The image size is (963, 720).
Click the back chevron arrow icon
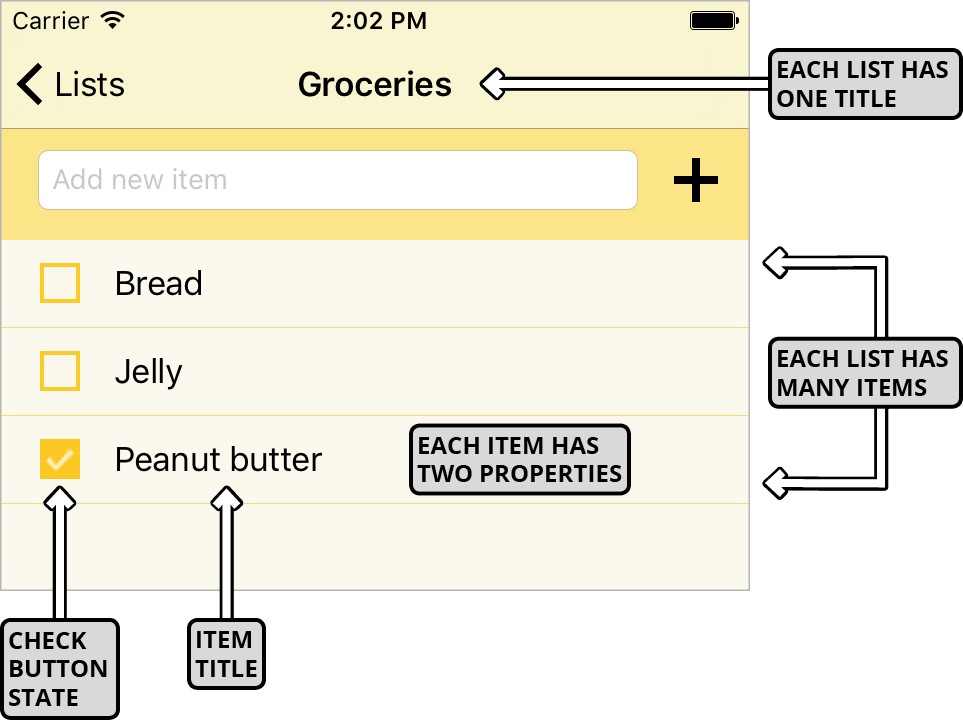point(31,85)
